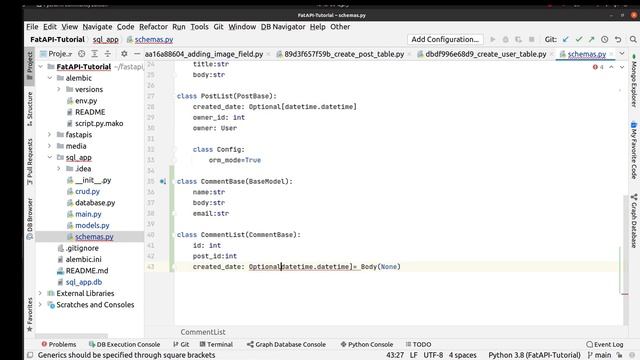This screenshot has height=360, width=640.
Task: Click the gutter override icon beside CommentBase
Action: coord(163,181)
